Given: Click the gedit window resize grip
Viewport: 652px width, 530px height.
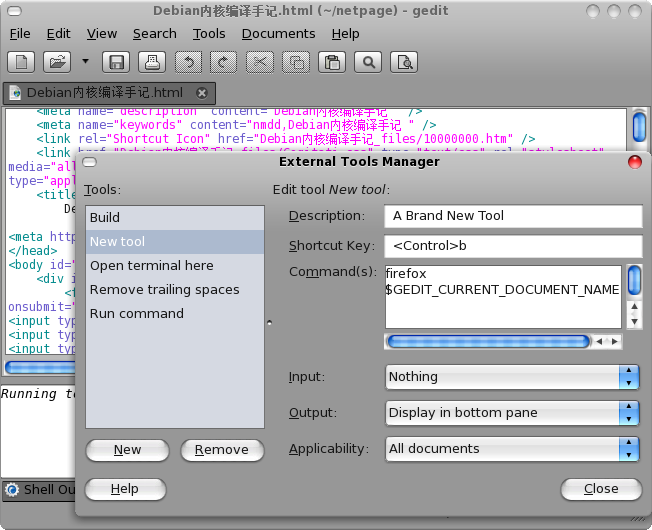Looking at the screenshot, I should pos(637,519).
